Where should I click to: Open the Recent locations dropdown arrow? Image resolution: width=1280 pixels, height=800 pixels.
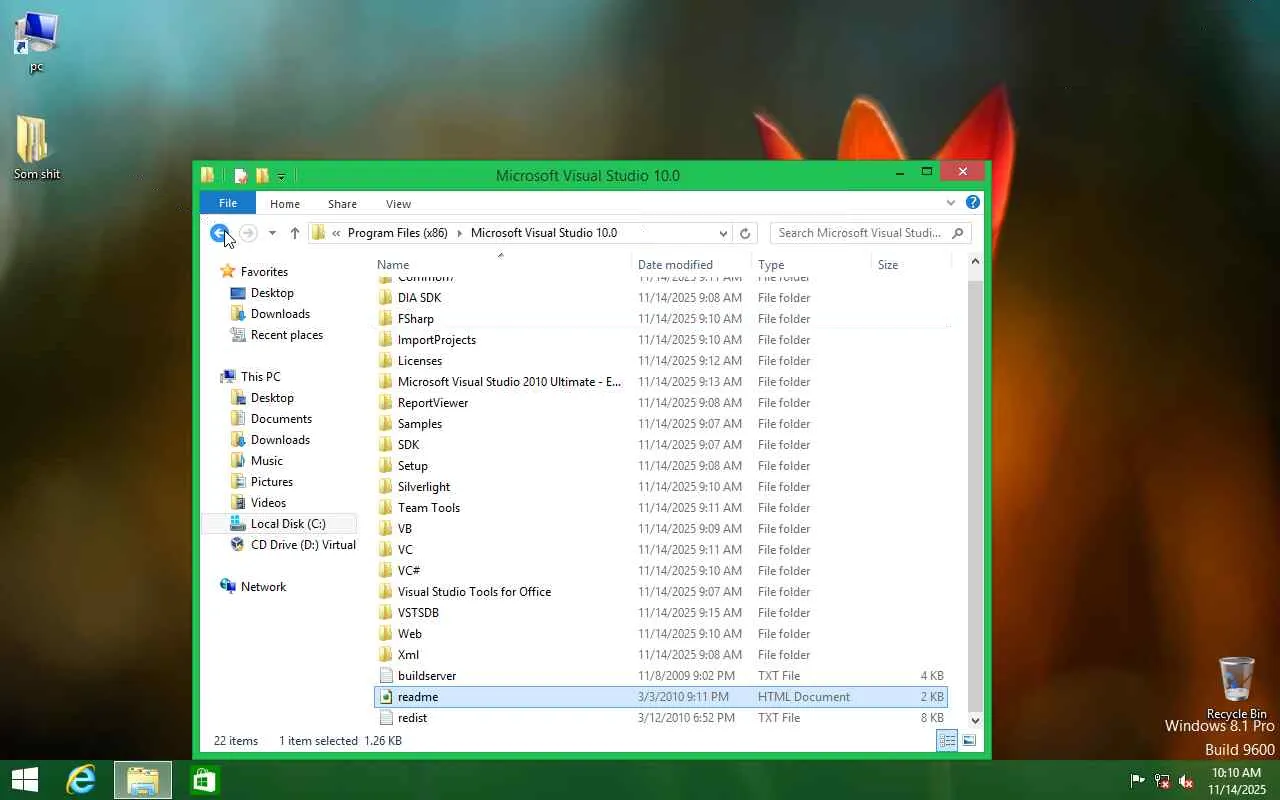coord(272,233)
